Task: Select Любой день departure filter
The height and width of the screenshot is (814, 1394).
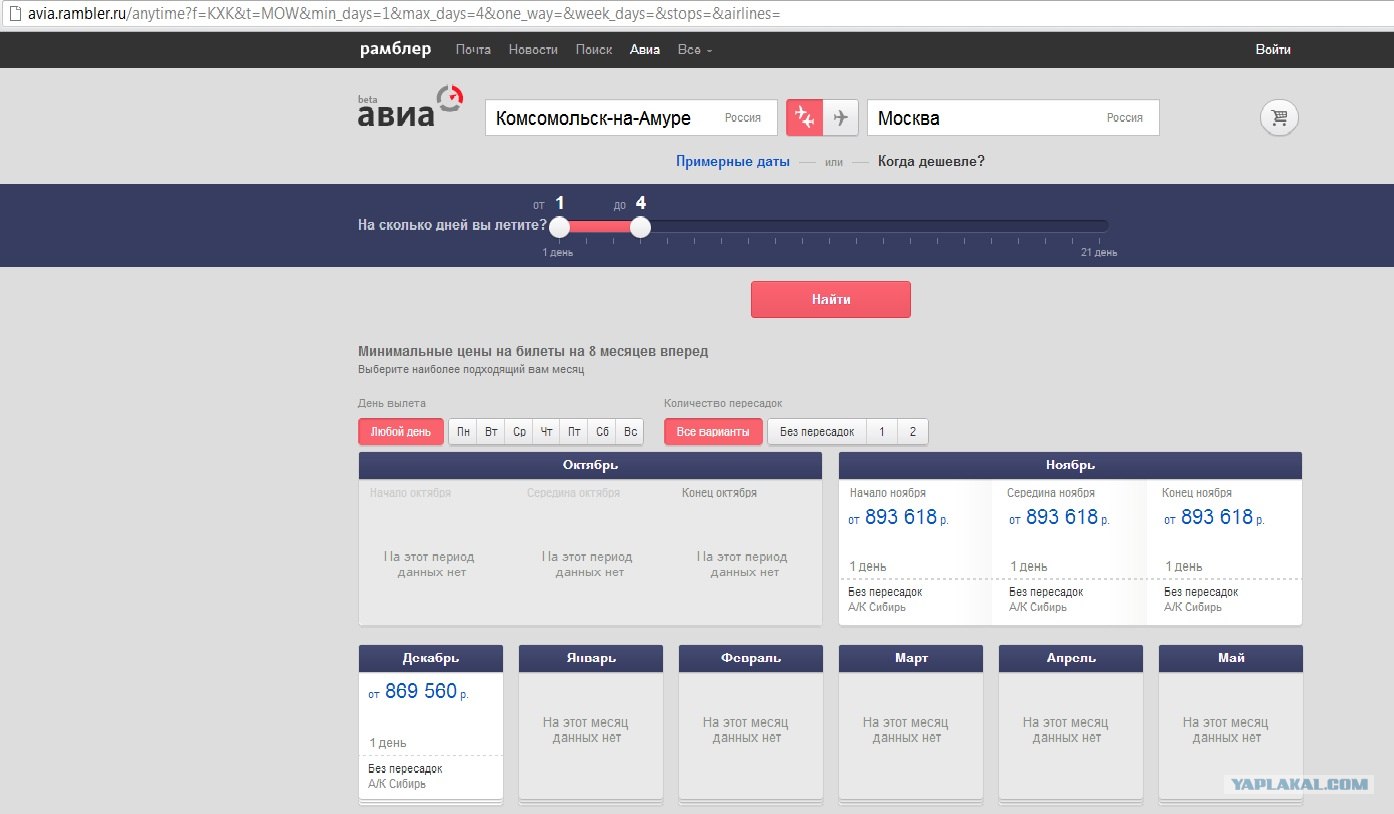Action: click(x=401, y=432)
